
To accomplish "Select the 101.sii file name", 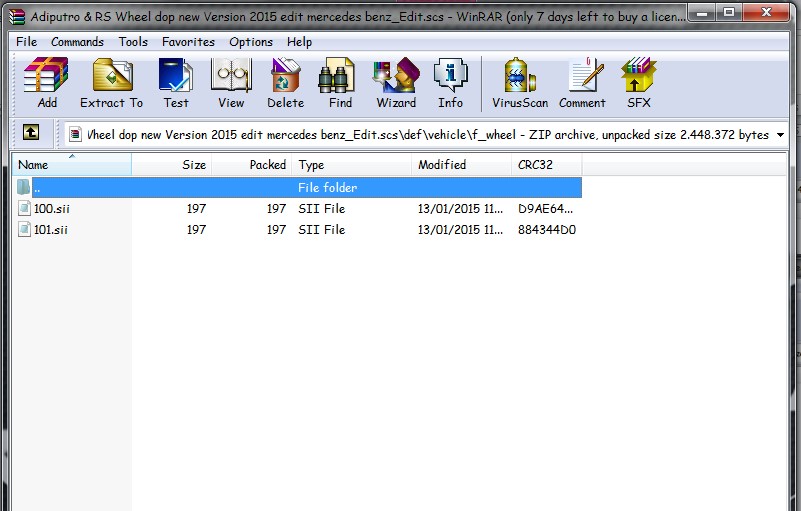I will click(x=51, y=229).
